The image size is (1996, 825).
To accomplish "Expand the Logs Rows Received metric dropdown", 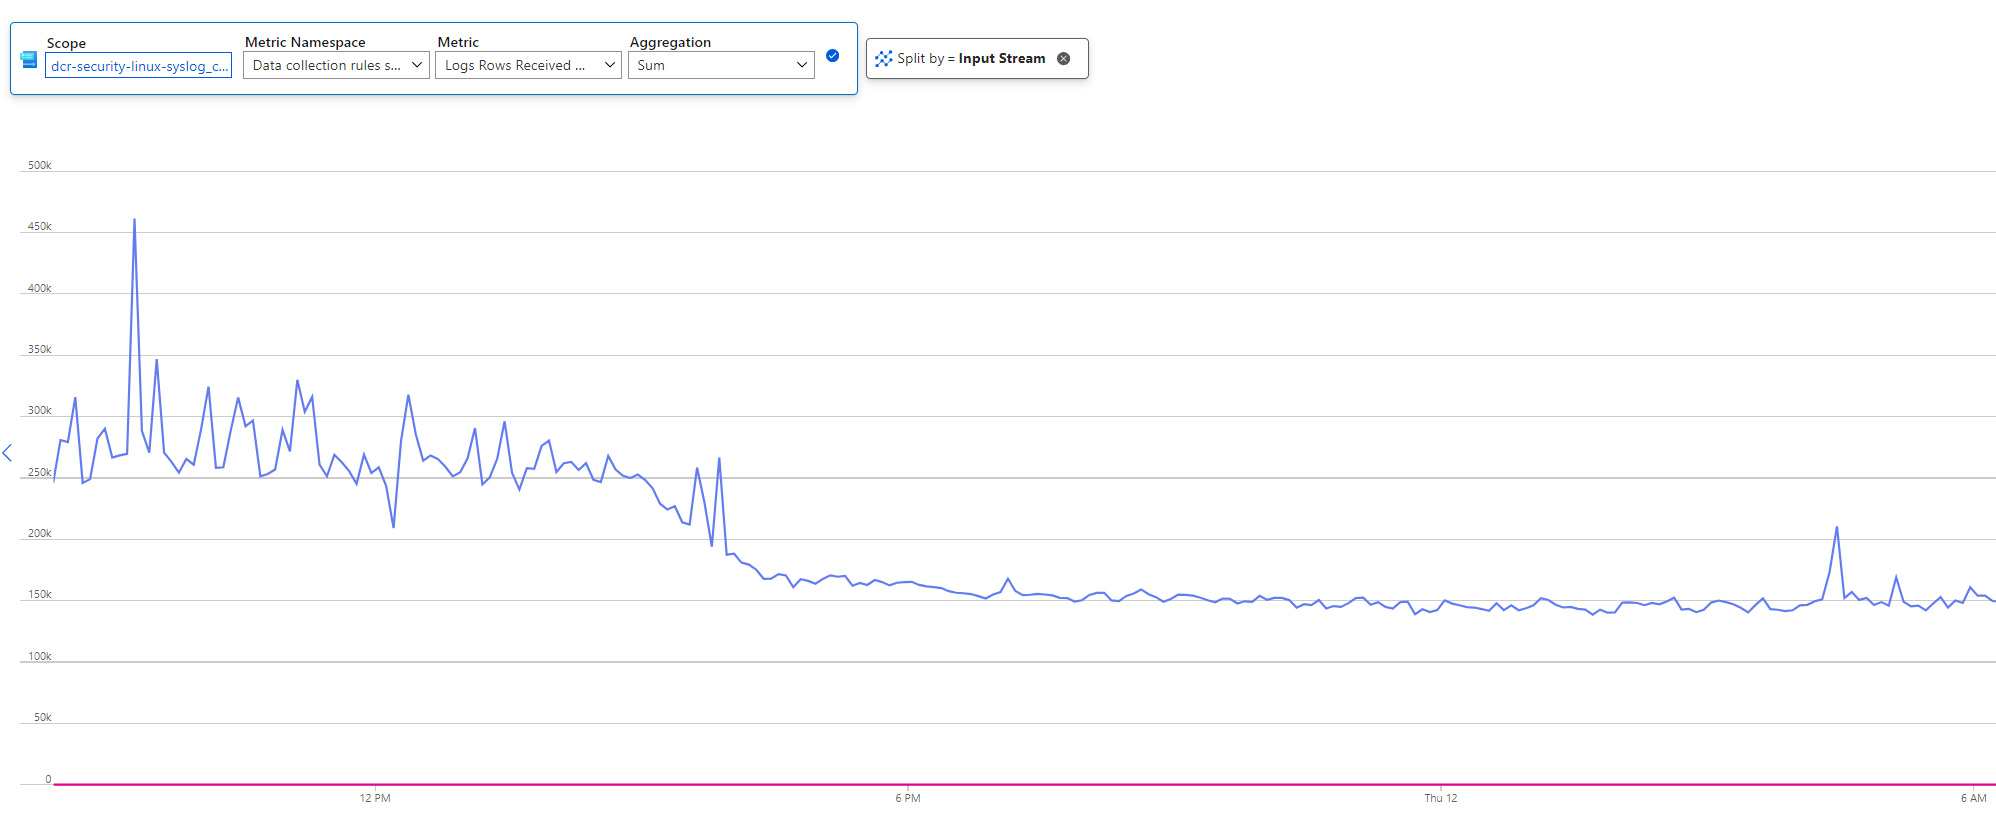I will pos(528,66).
